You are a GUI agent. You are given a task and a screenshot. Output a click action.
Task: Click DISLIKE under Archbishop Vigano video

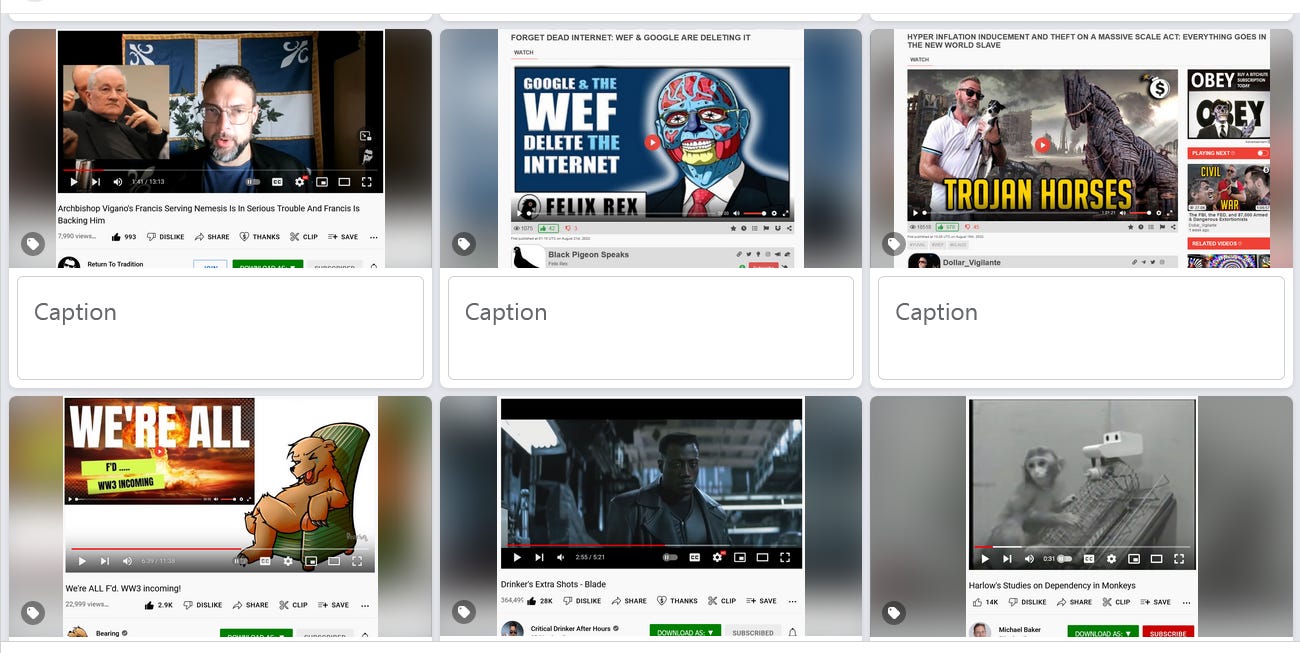(166, 237)
